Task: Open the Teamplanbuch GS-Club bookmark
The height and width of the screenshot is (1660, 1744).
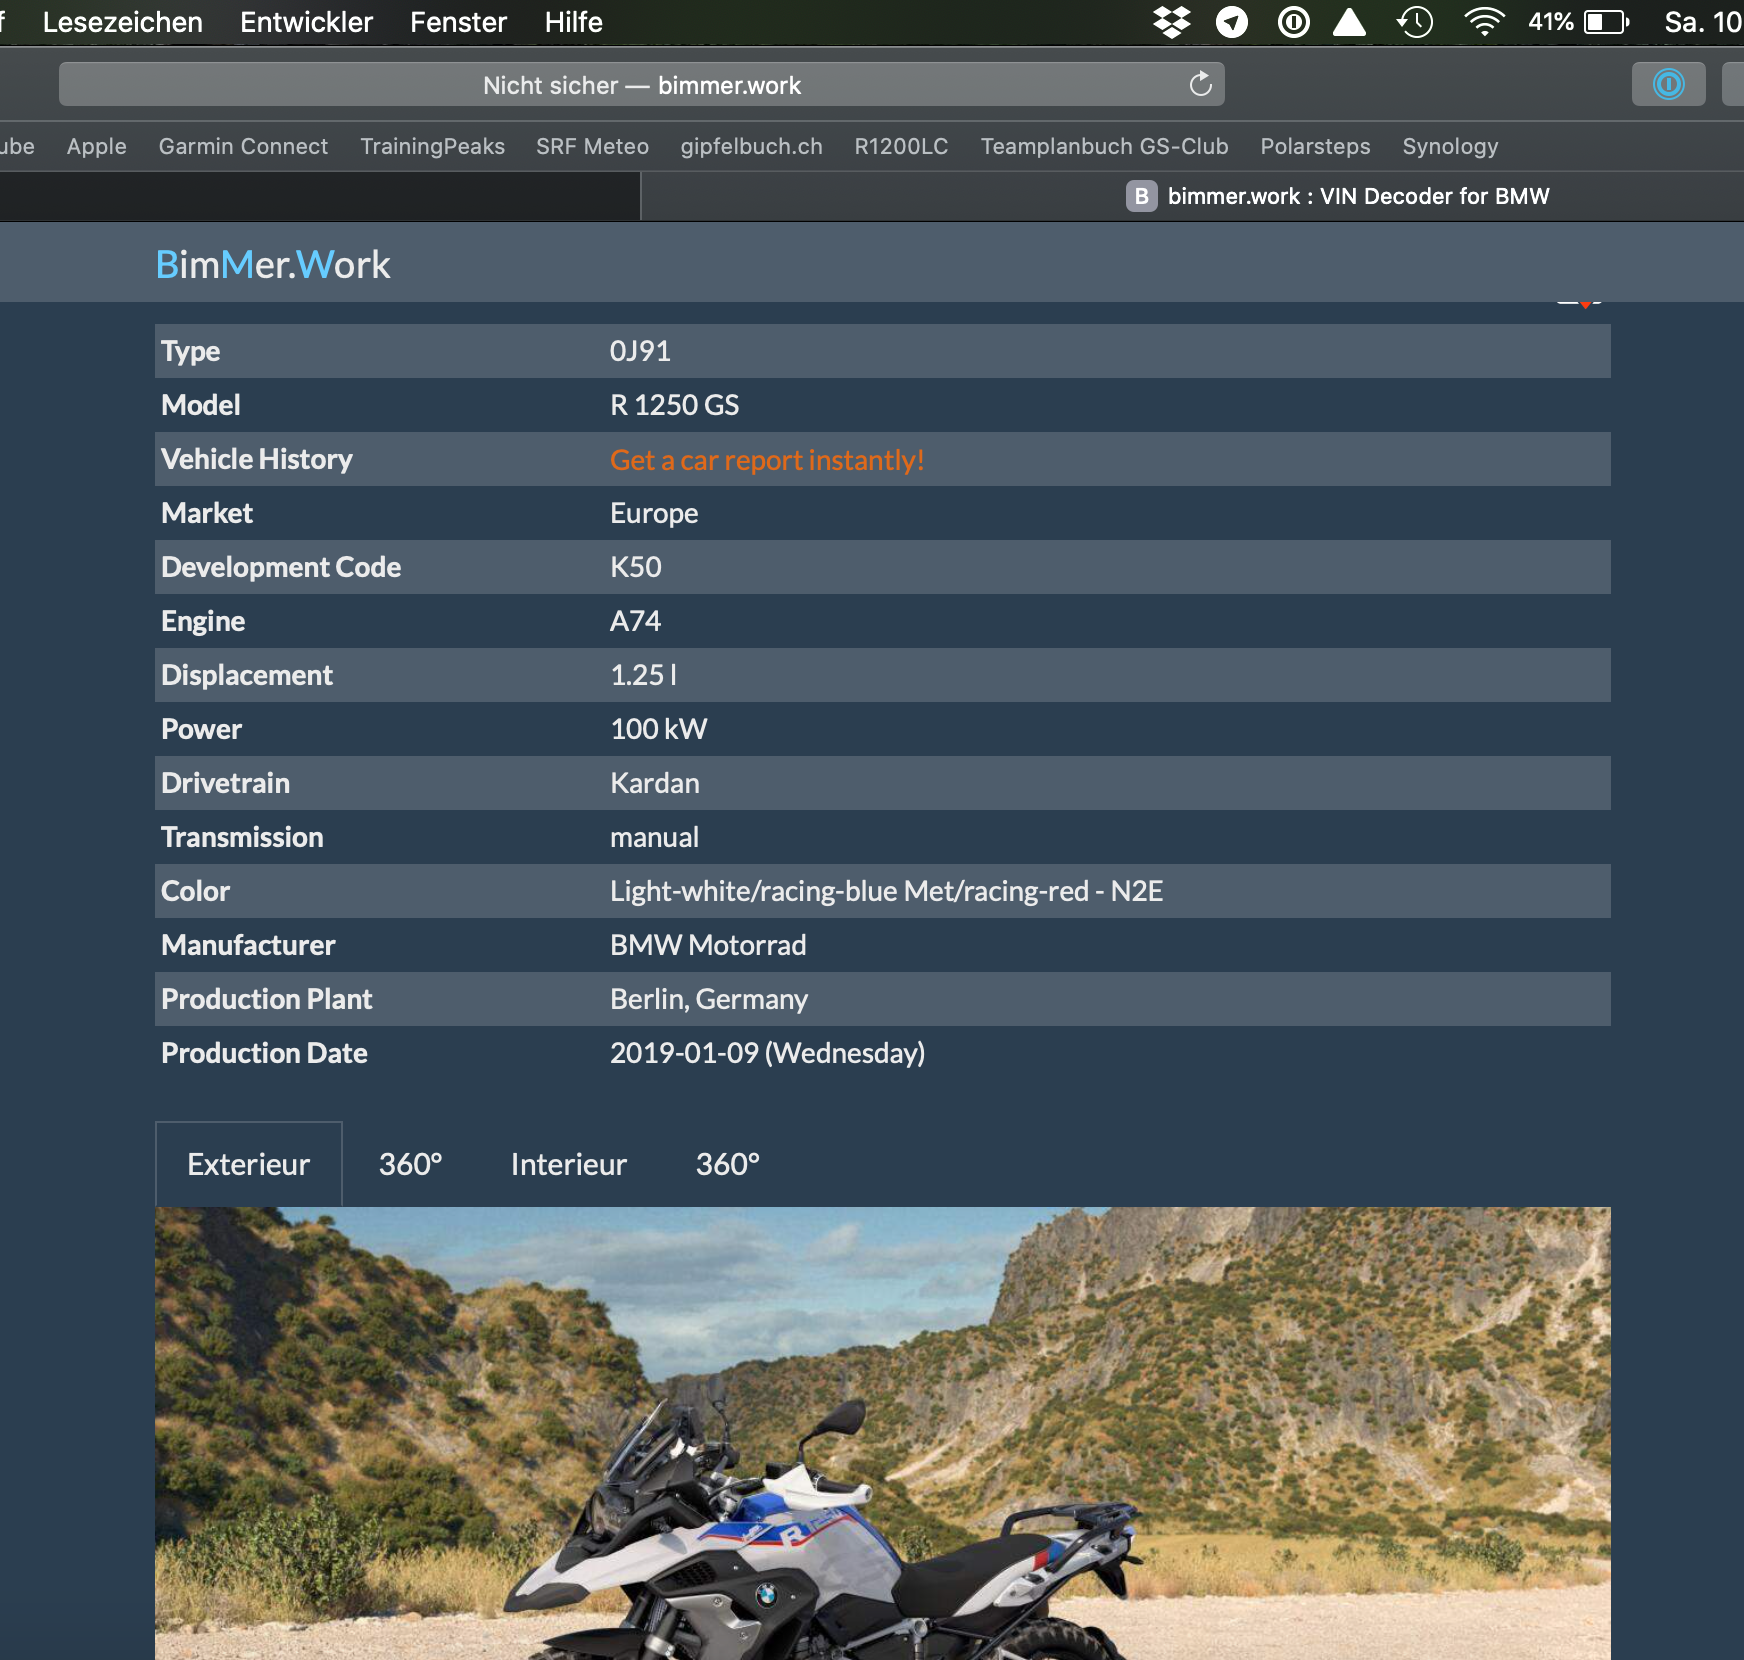Action: pos(1104,146)
